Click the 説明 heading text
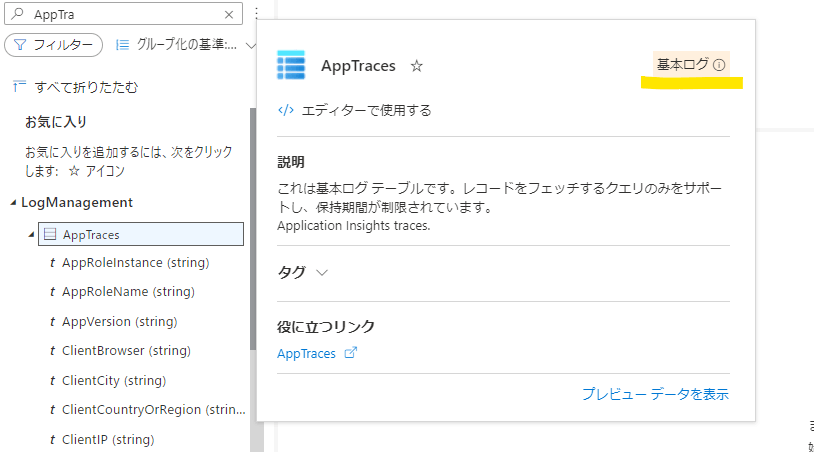This screenshot has width=814, height=452. [291, 162]
